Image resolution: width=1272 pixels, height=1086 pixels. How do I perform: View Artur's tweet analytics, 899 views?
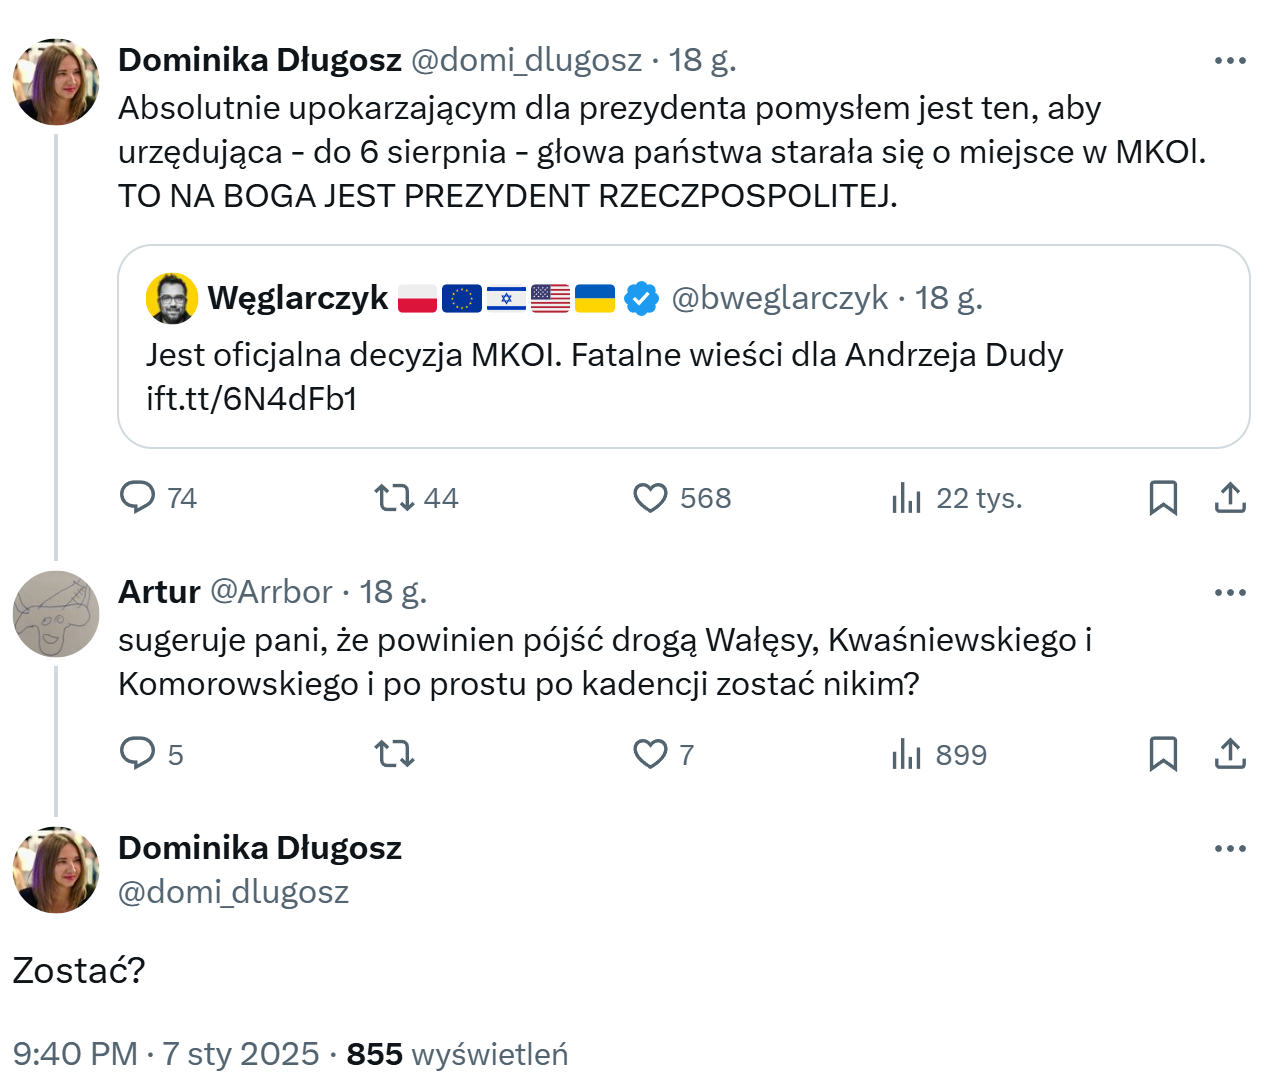(x=906, y=753)
